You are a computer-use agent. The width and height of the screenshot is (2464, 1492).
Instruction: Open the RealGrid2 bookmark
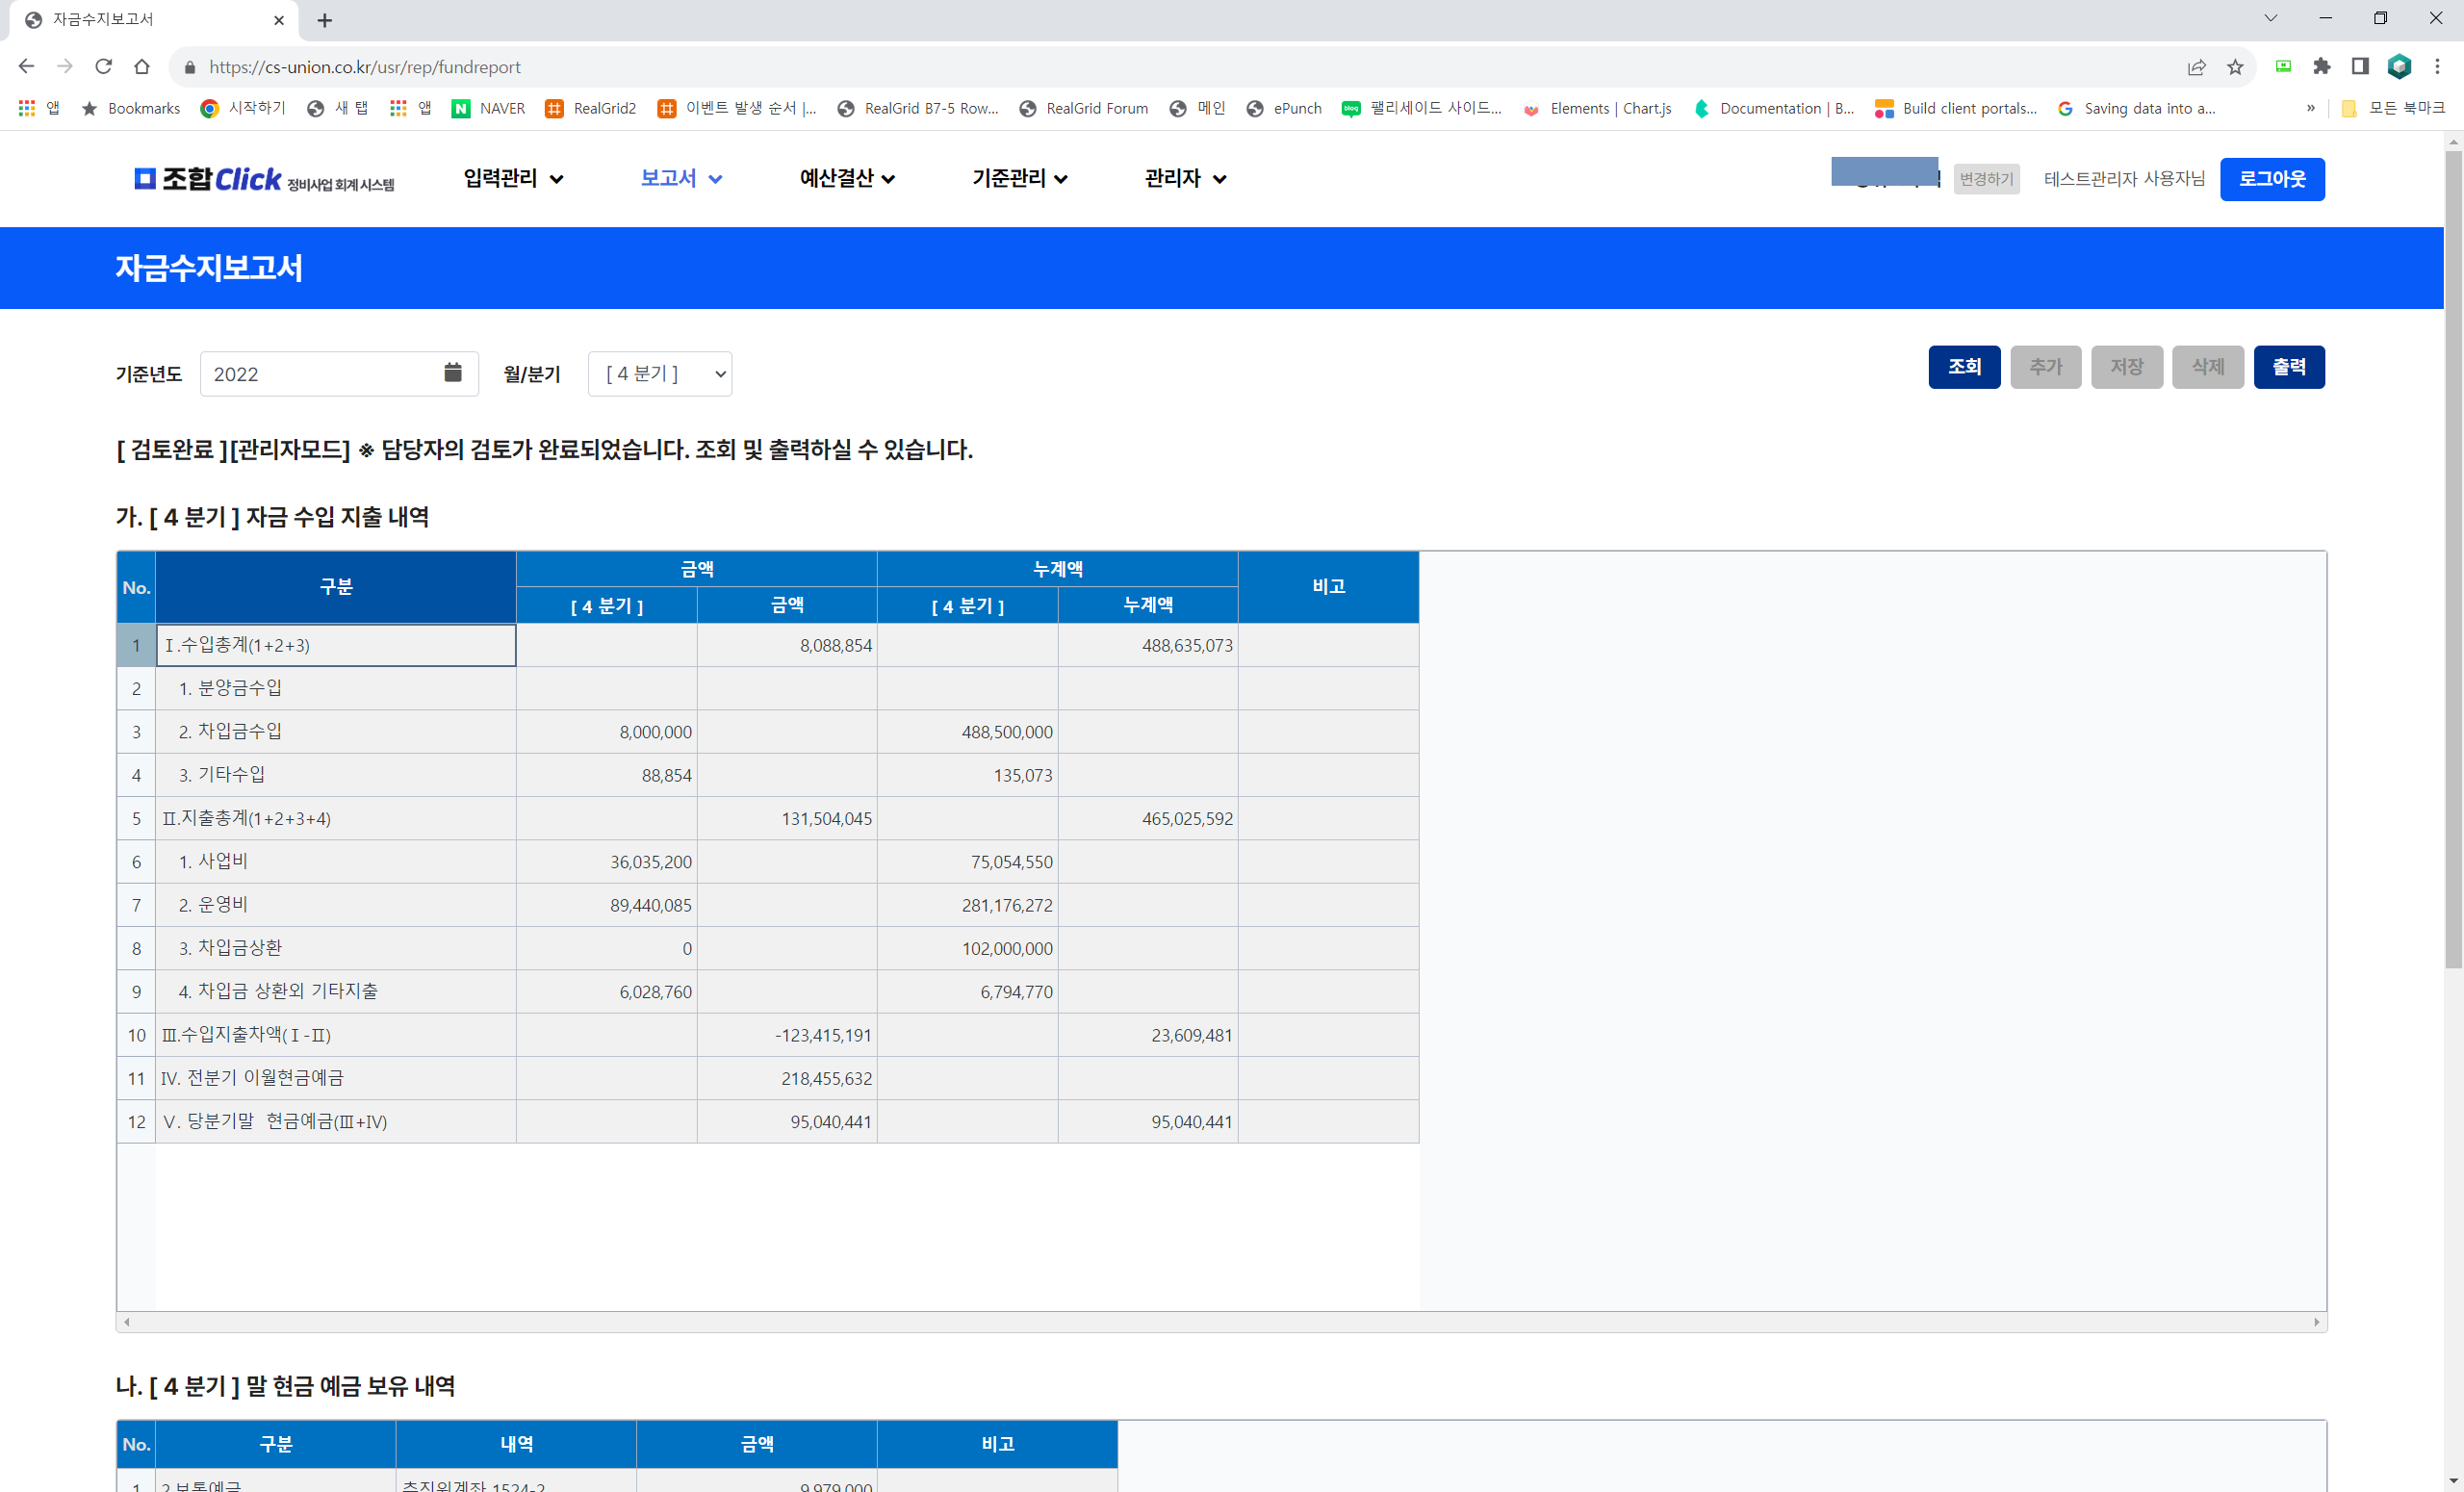[x=590, y=108]
